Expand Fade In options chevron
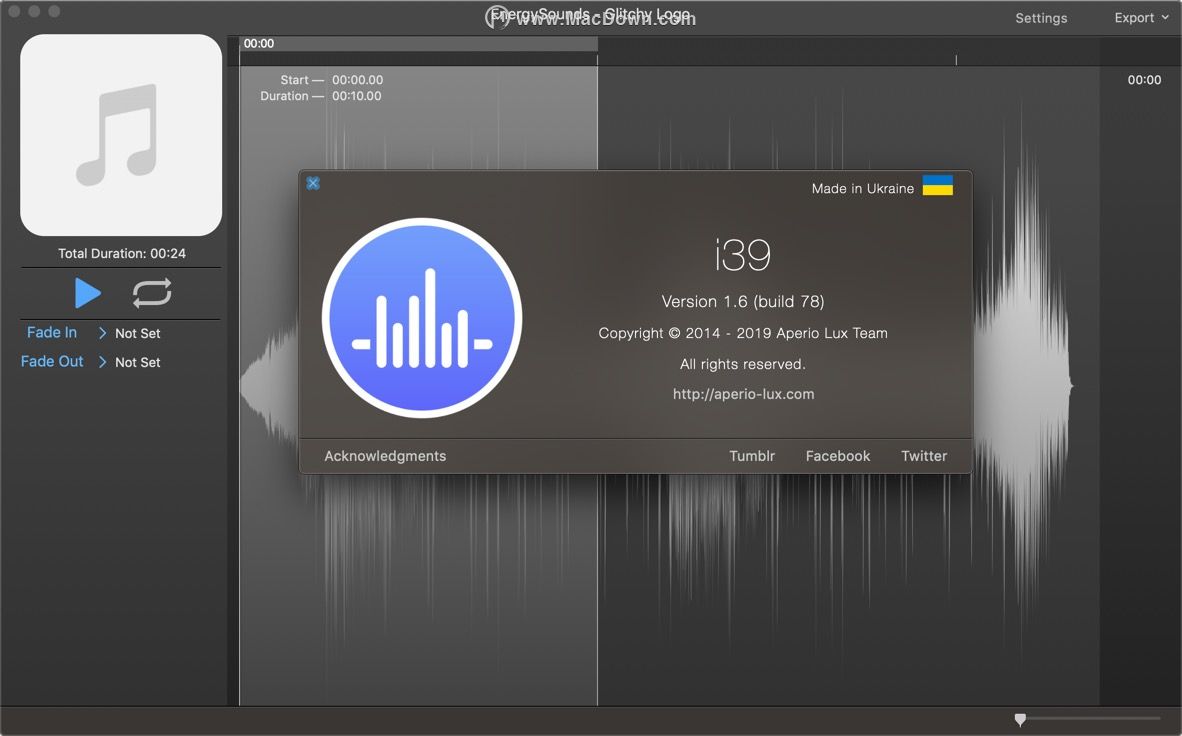 coord(103,333)
